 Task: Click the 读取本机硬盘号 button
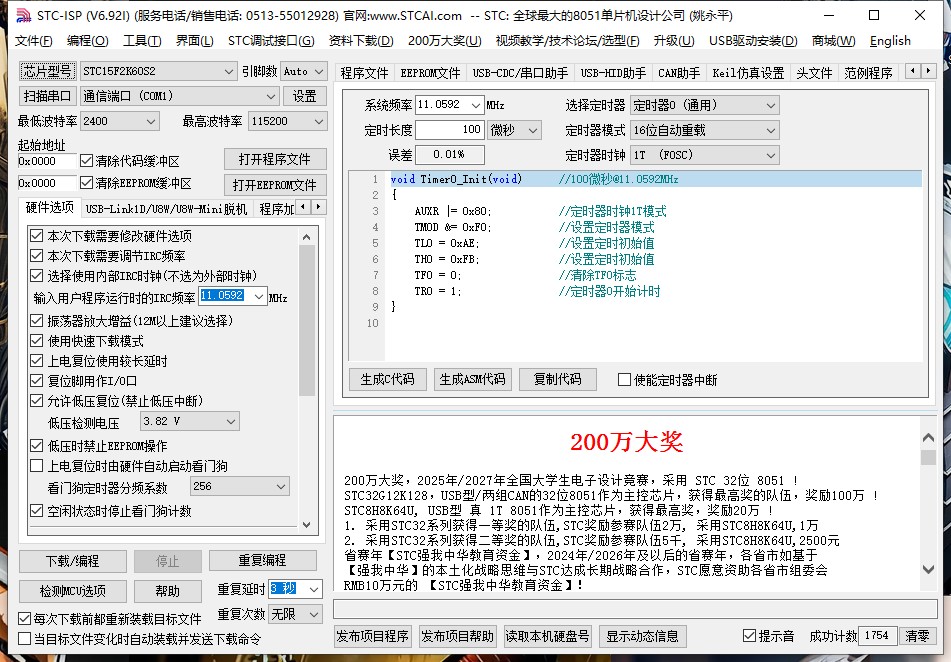(547, 636)
